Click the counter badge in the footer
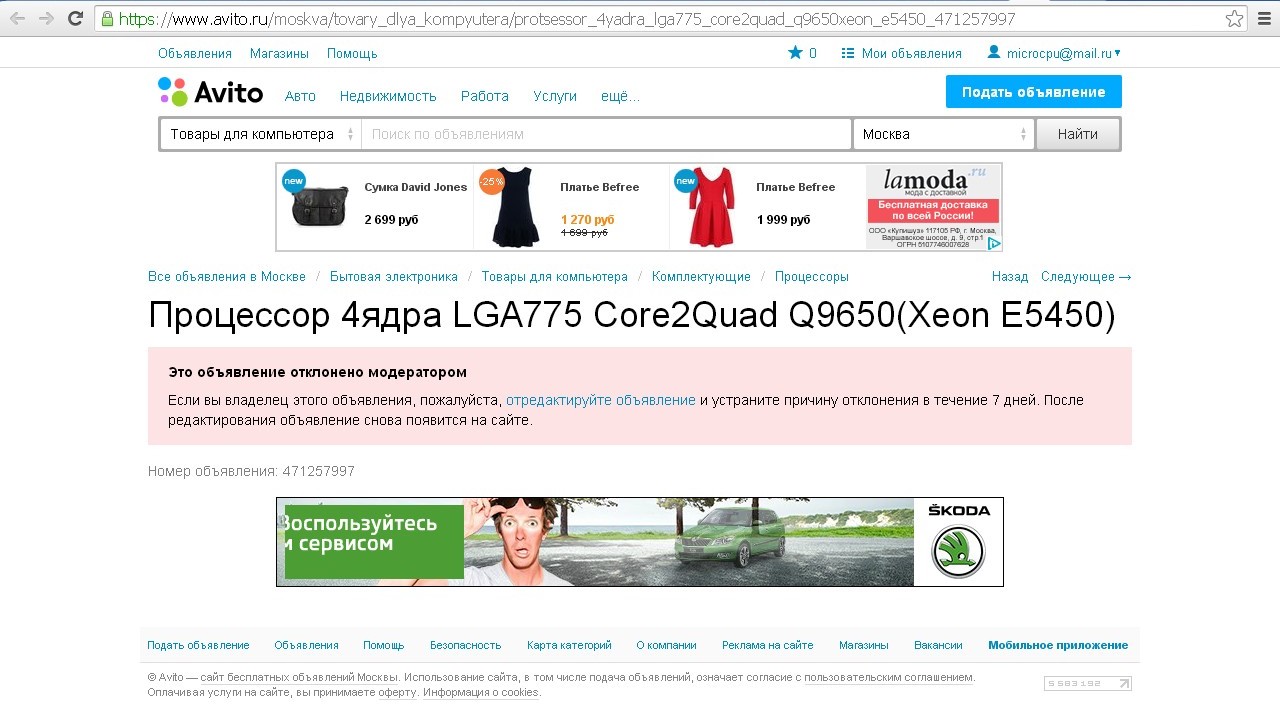Viewport: 1280px width, 724px height. coord(1087,684)
